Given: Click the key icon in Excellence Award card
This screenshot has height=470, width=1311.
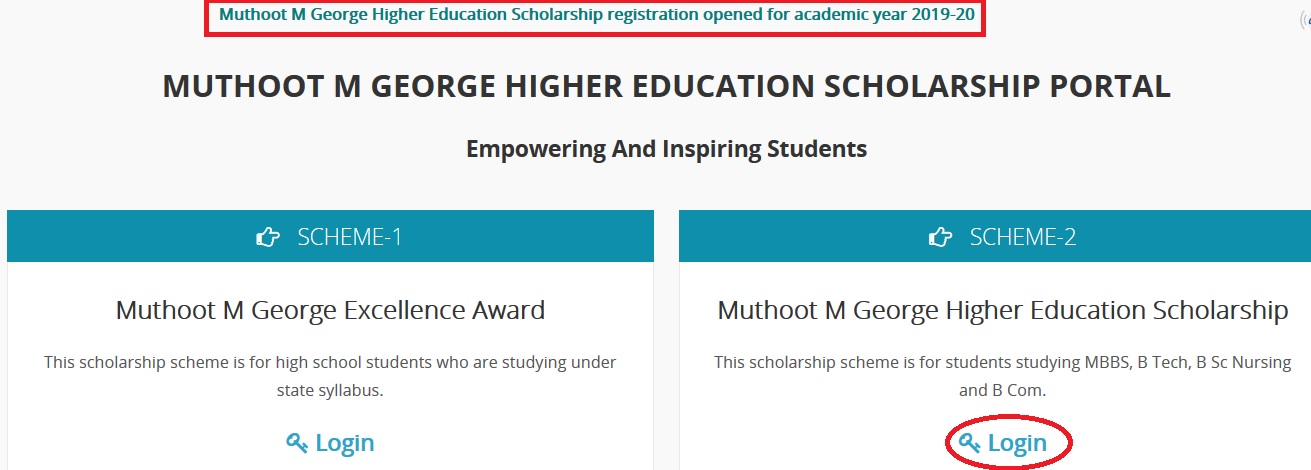Looking at the screenshot, I should (296, 443).
